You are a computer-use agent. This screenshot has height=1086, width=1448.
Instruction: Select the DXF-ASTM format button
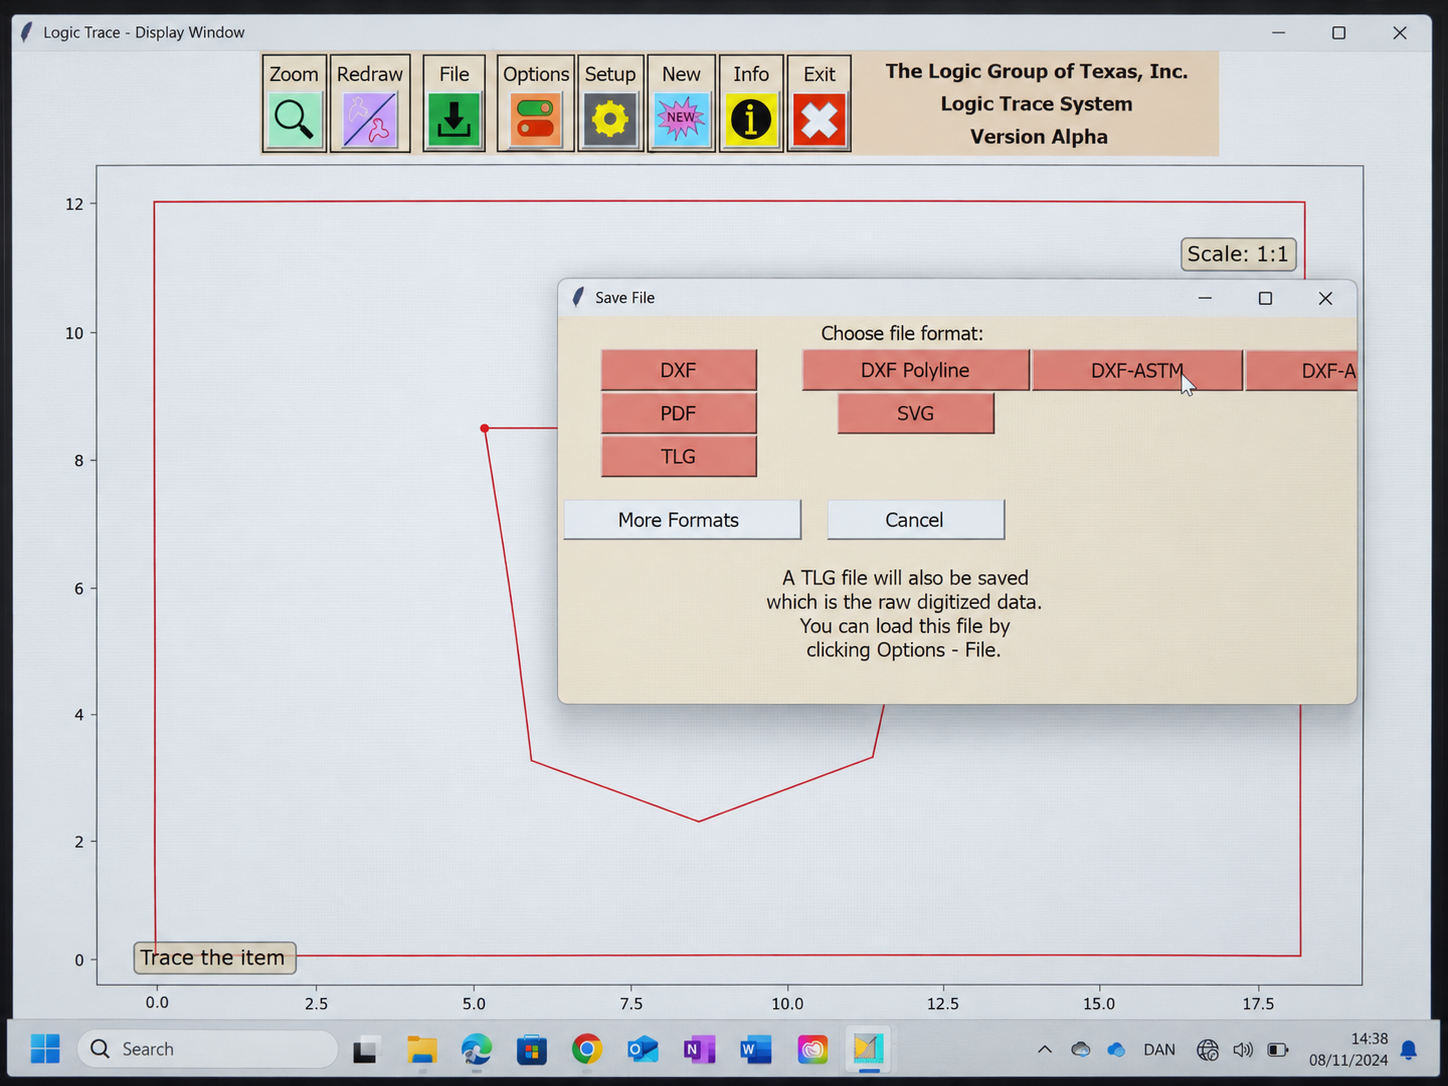1137,370
